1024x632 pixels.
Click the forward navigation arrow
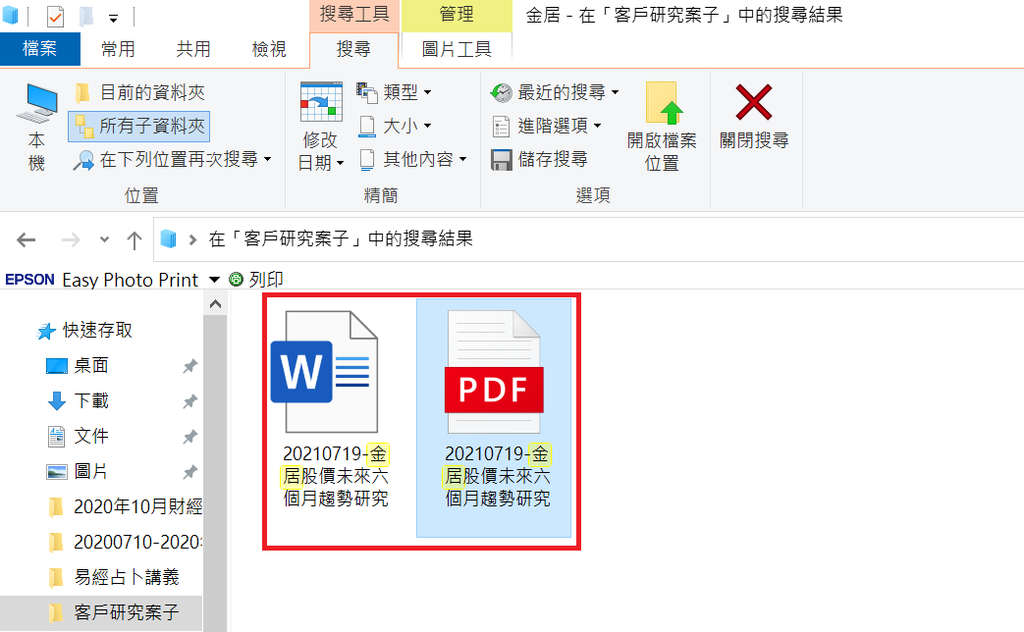click(x=71, y=240)
